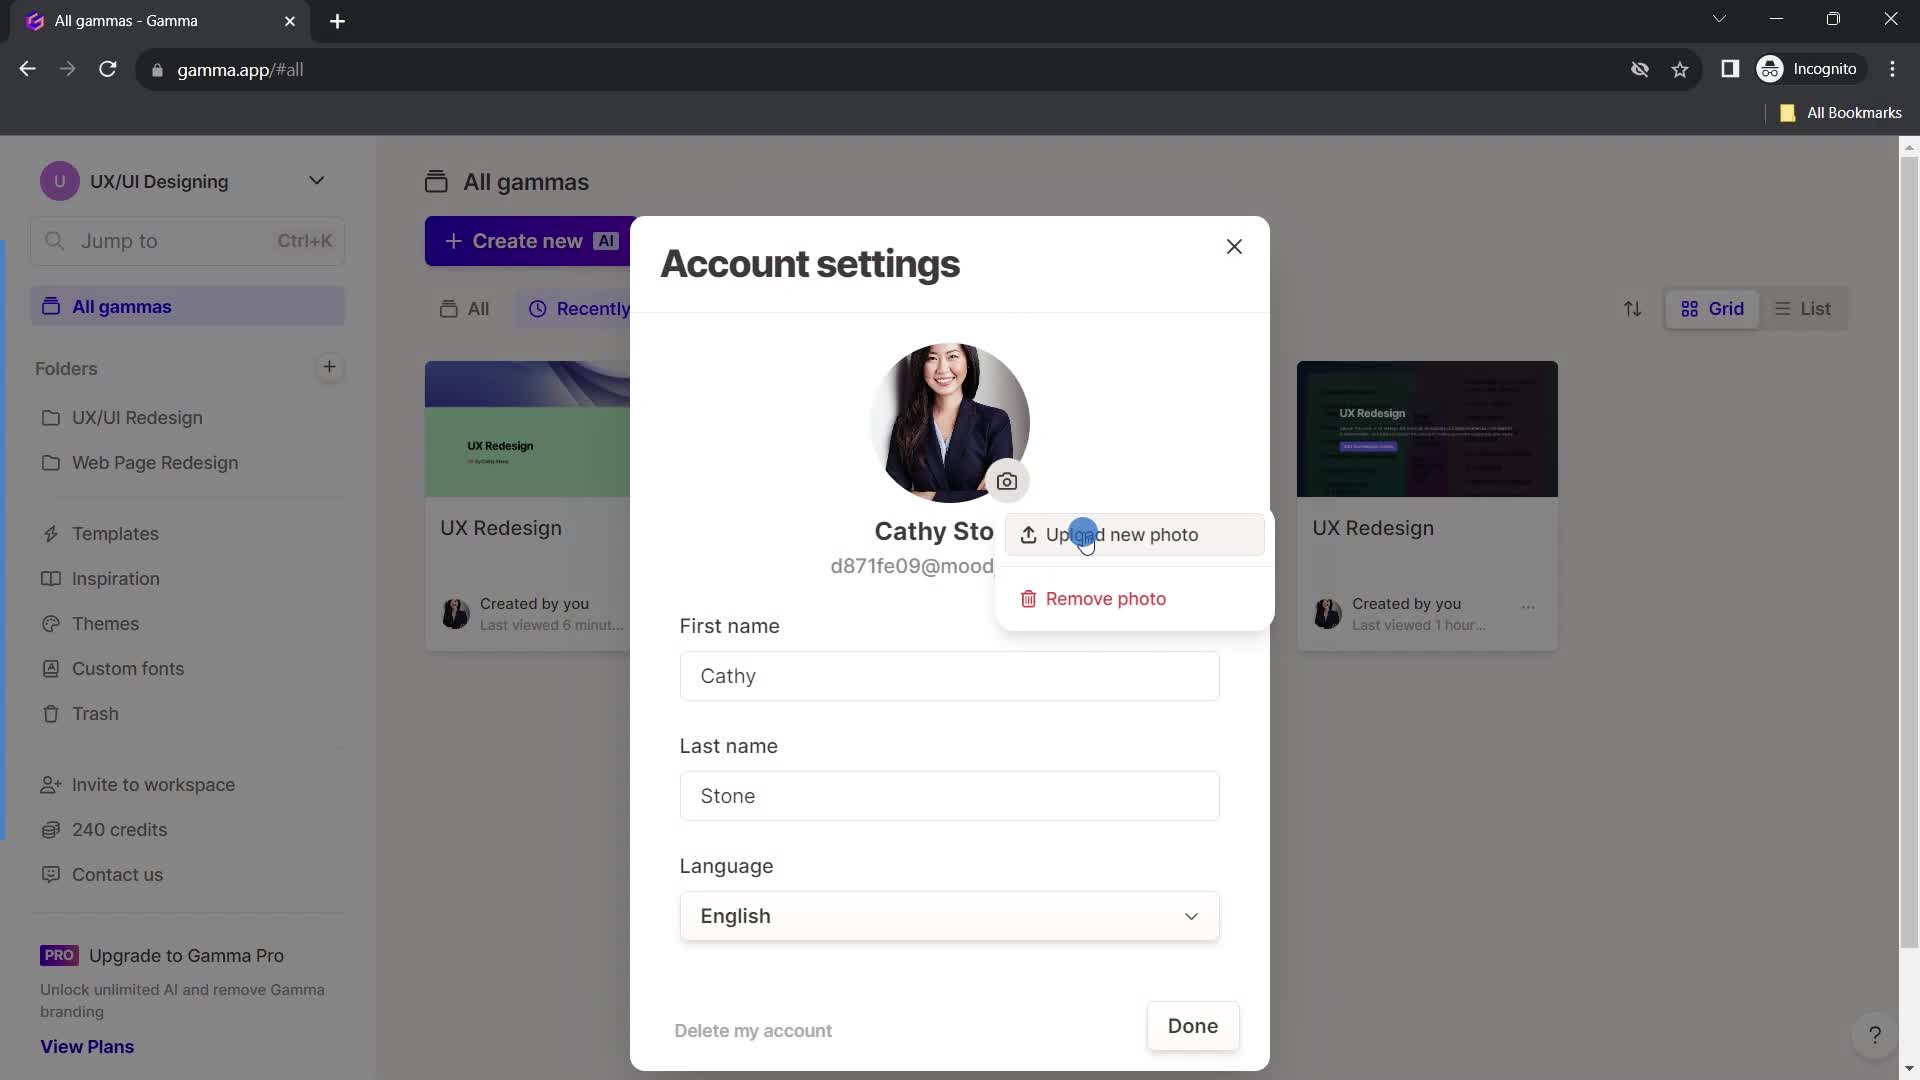Click Done button to save settings
1920x1080 pixels.
[x=1192, y=1027]
